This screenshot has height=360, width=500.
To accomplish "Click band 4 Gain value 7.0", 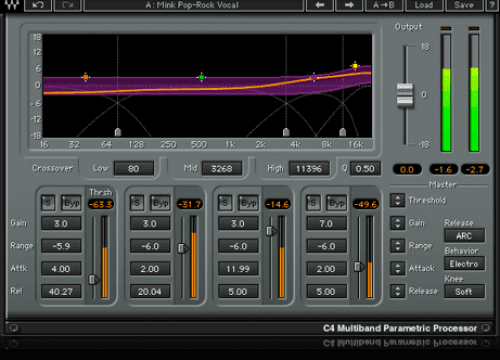I will (327, 223).
